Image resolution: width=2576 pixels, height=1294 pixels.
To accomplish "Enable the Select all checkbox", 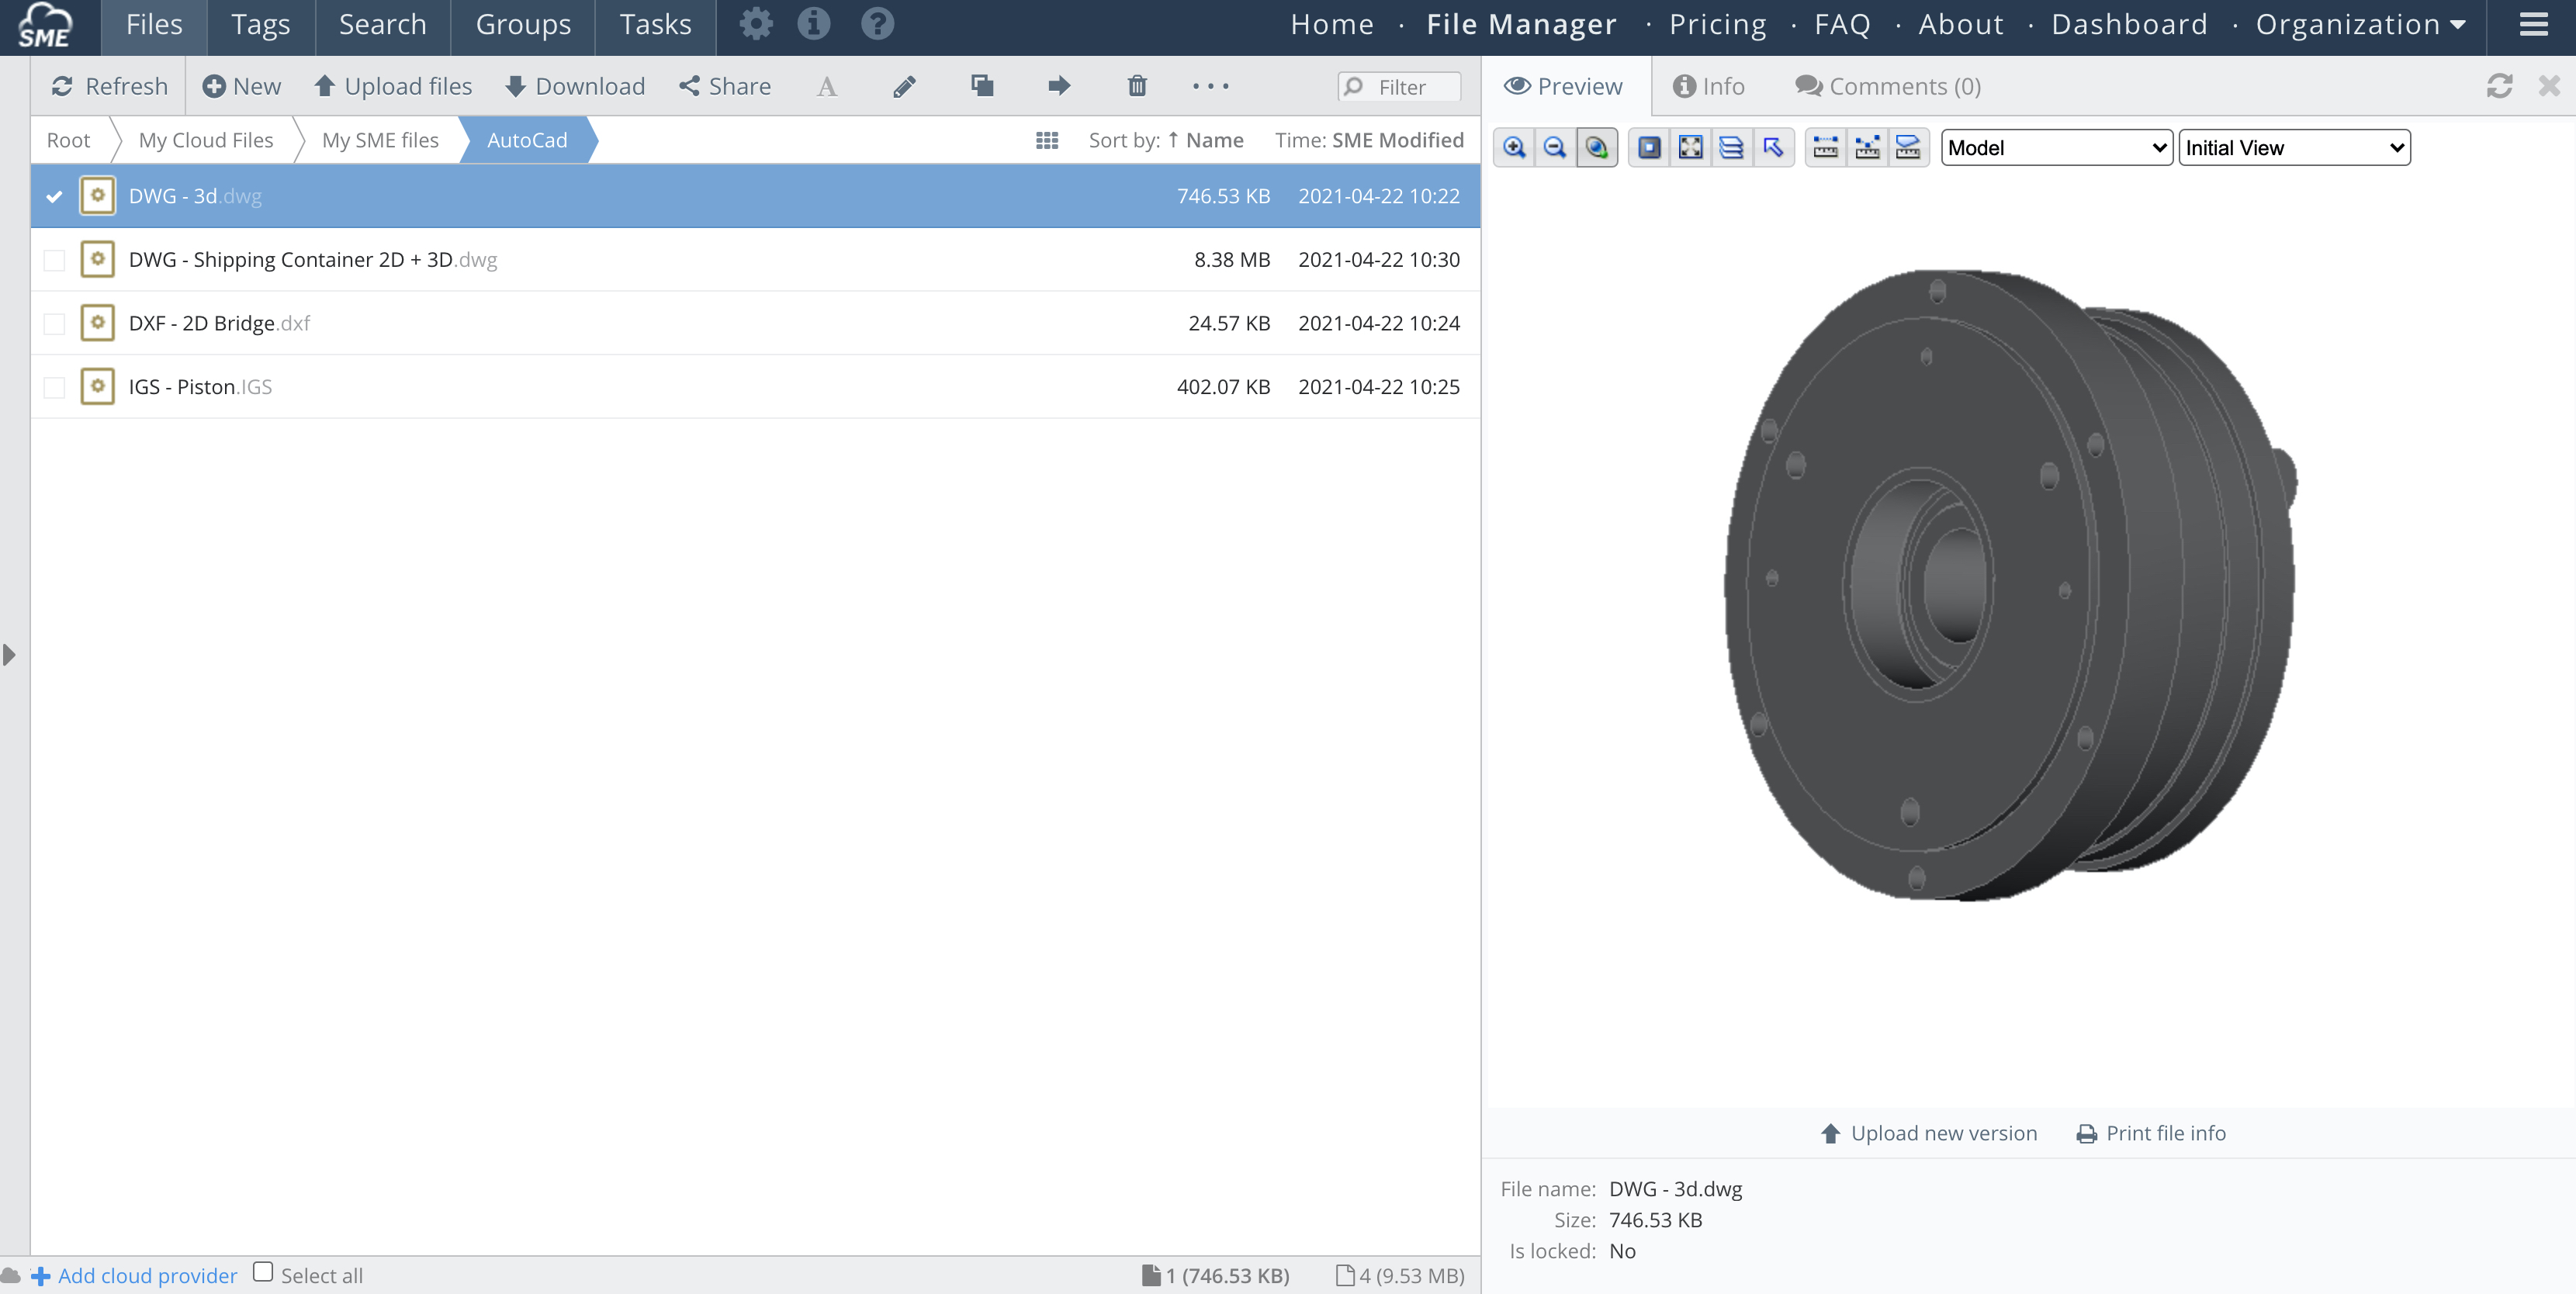I will click(x=263, y=1272).
